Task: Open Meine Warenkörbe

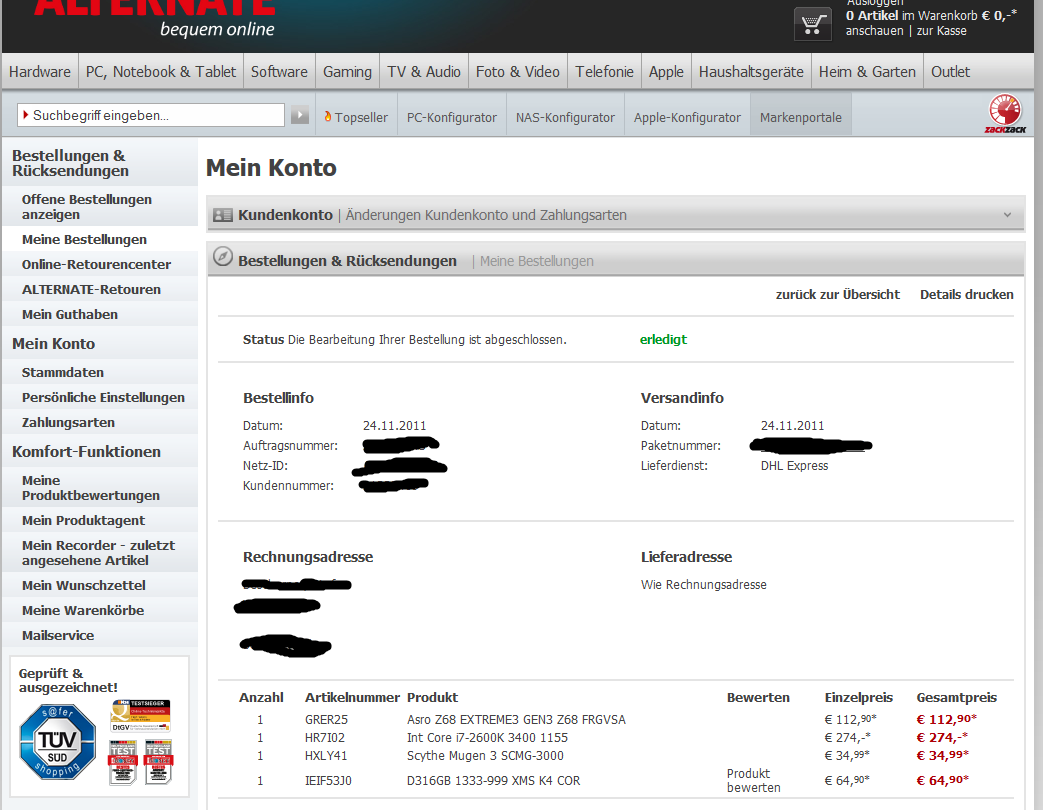Action: pyautogui.click(x=100, y=610)
